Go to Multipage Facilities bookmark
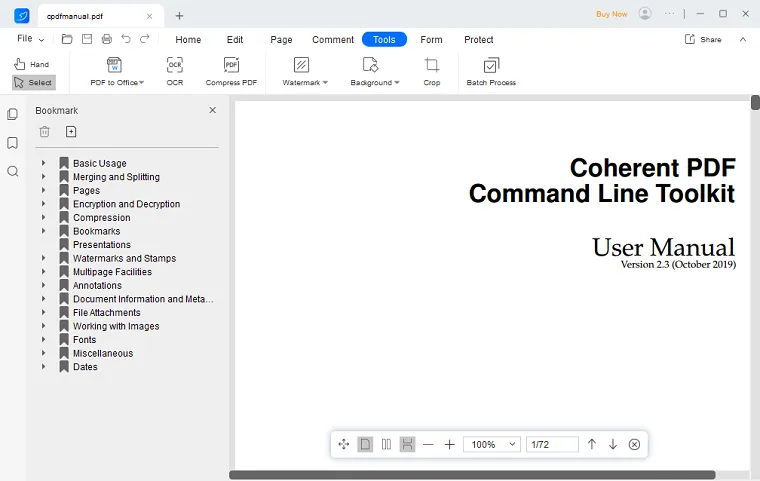 pyautogui.click(x=112, y=272)
